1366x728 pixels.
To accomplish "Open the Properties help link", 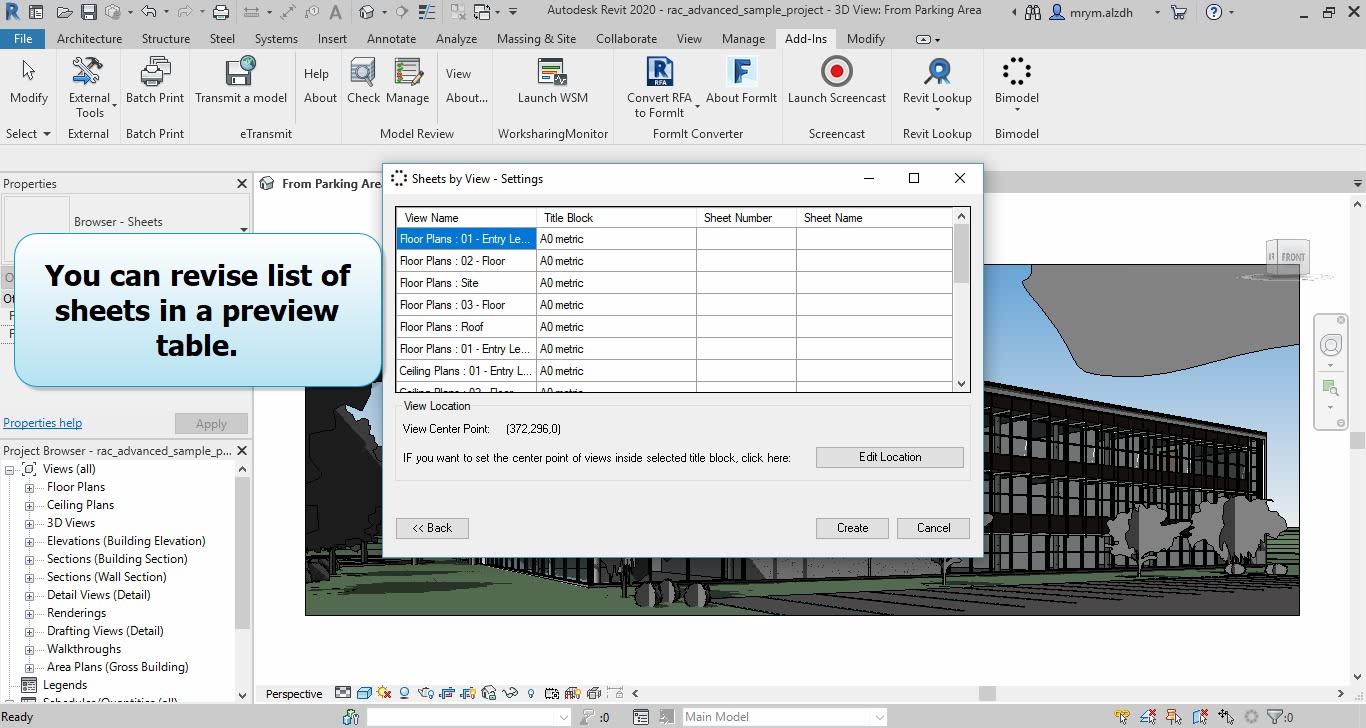I will [x=43, y=423].
